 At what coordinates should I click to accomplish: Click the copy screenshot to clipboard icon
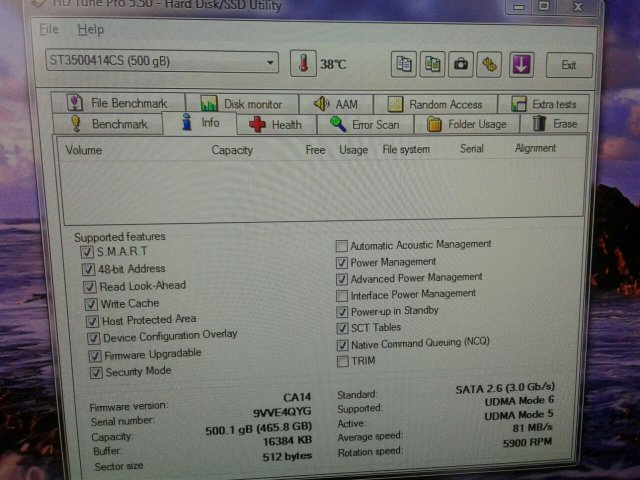click(432, 64)
